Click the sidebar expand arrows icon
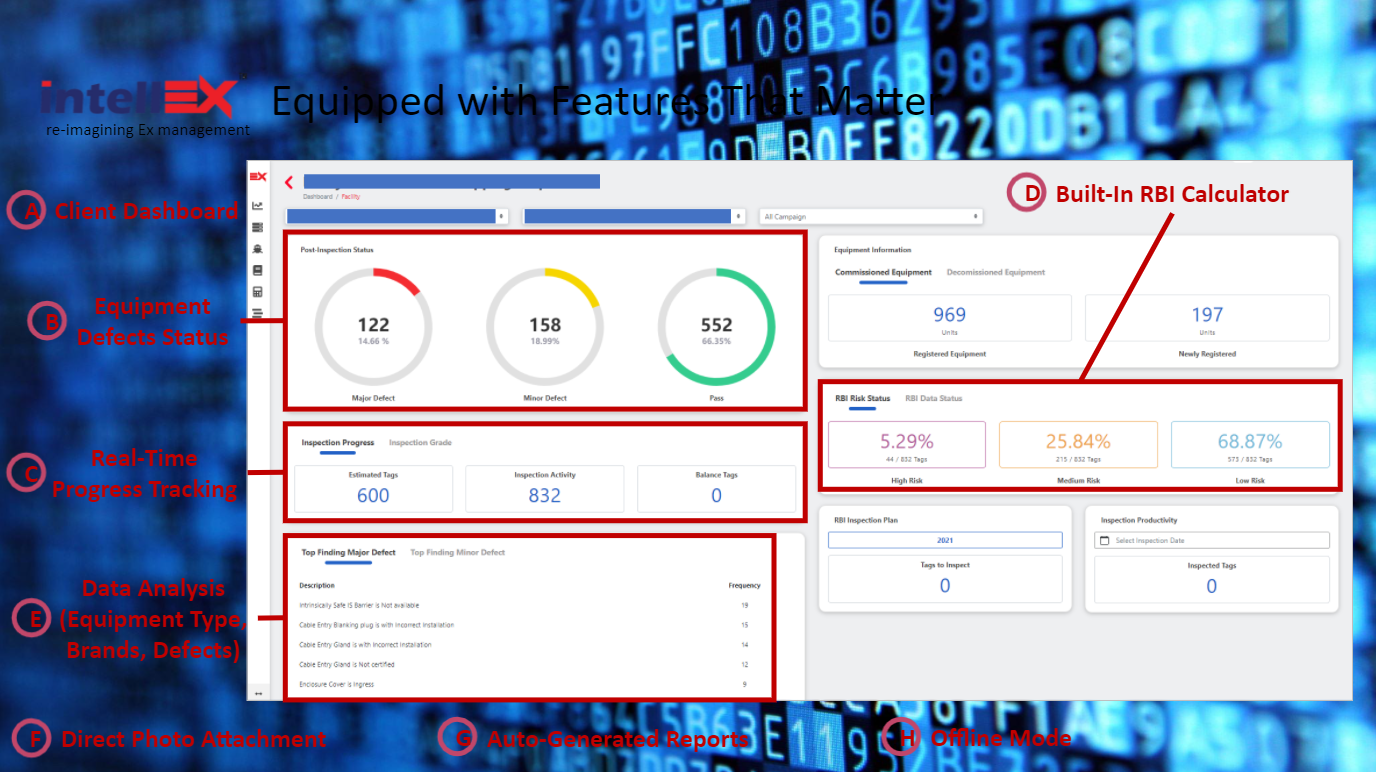1376x772 pixels. coord(258,693)
